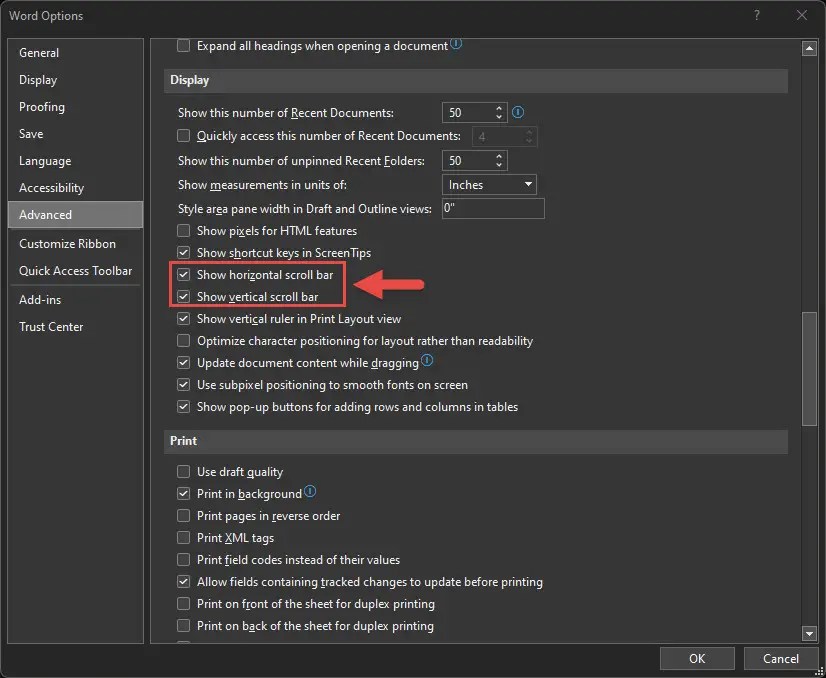Click the Style area pane width input field
Screen dimensions: 826x678
(x=493, y=207)
